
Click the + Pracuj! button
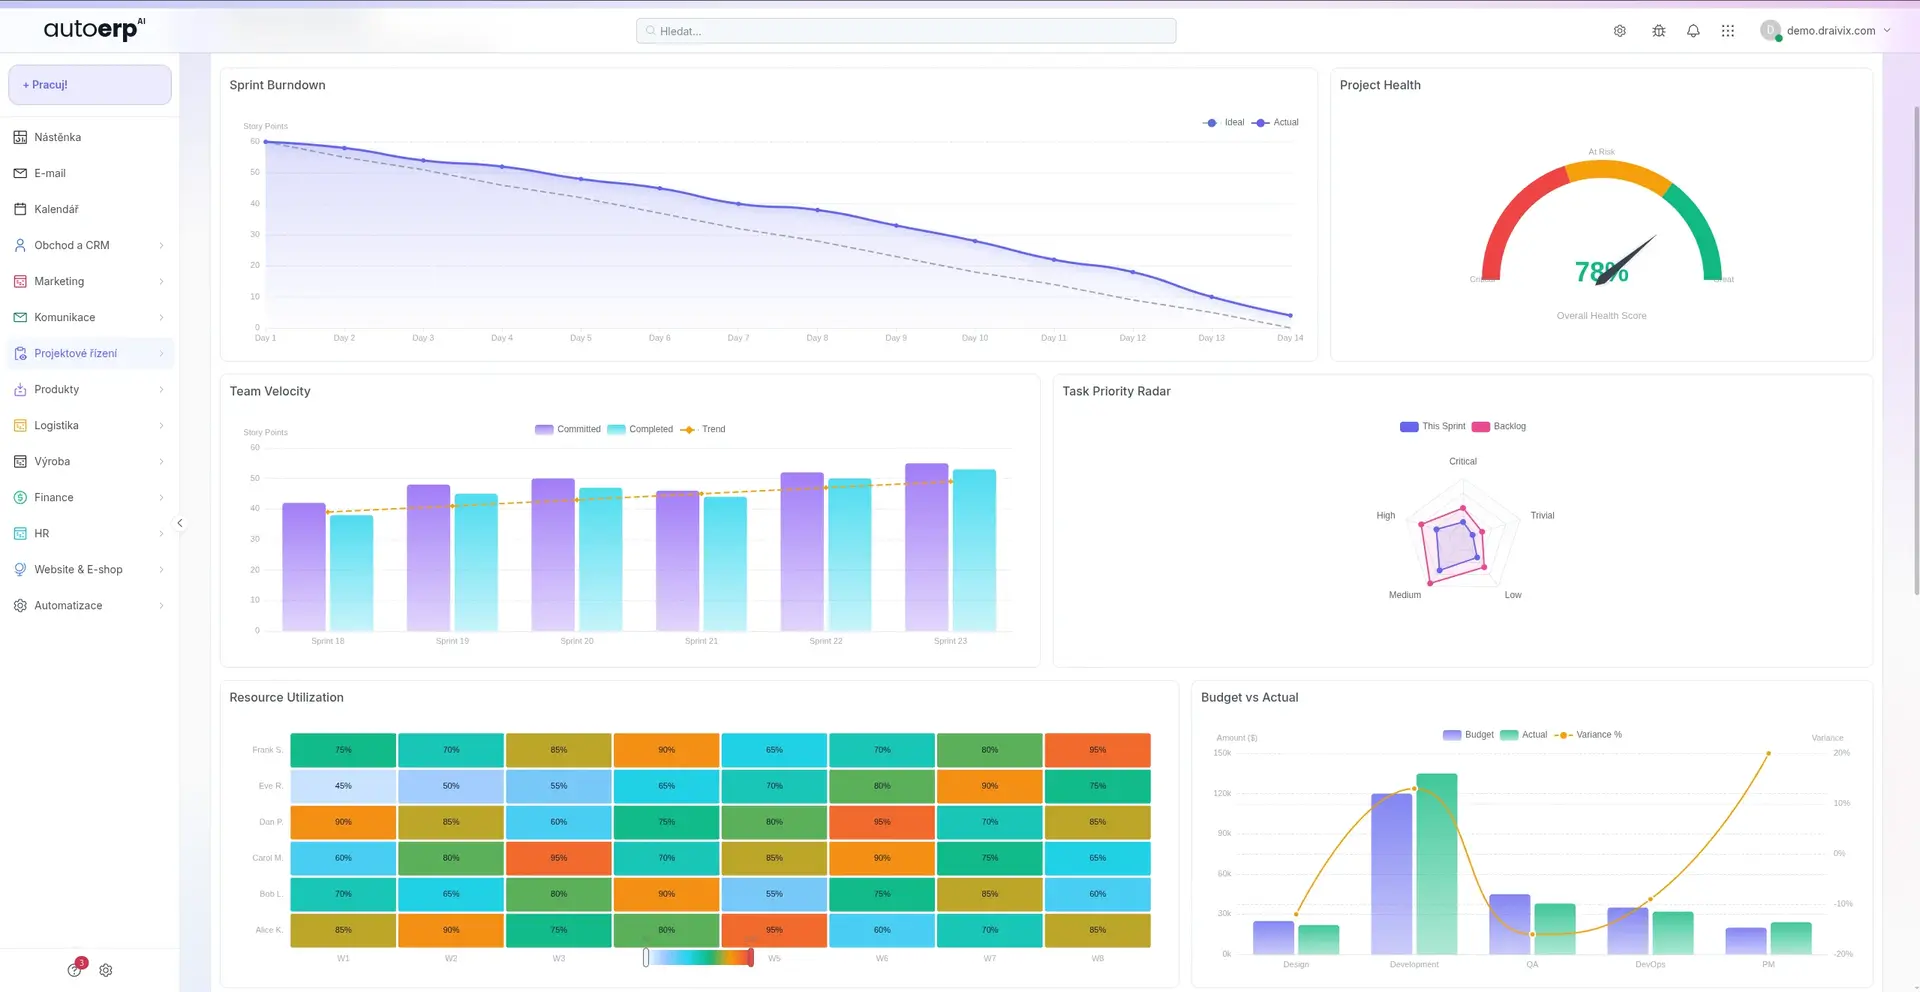(x=89, y=84)
